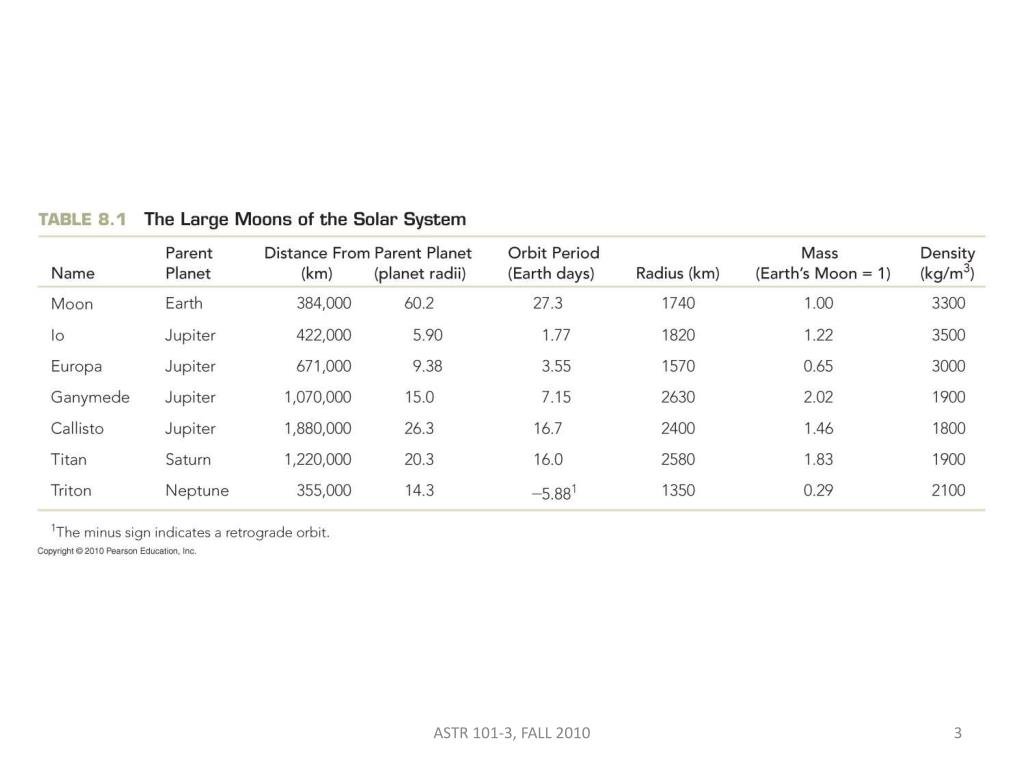The height and width of the screenshot is (768, 1024).
Task: Select the Radius (km) column header
Action: [x=678, y=274]
